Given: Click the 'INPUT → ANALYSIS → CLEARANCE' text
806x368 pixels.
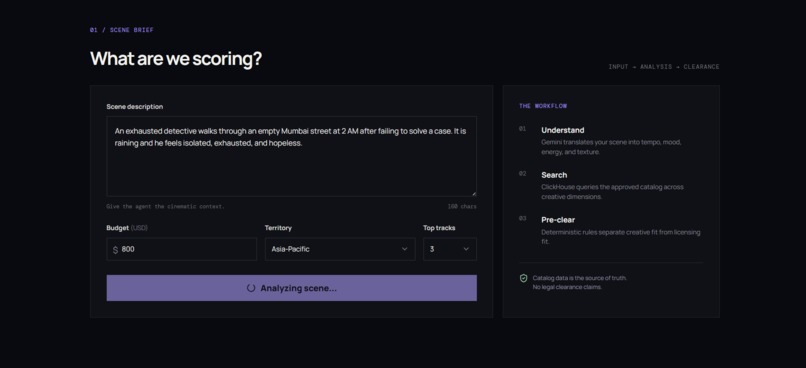Looking at the screenshot, I should click(664, 67).
